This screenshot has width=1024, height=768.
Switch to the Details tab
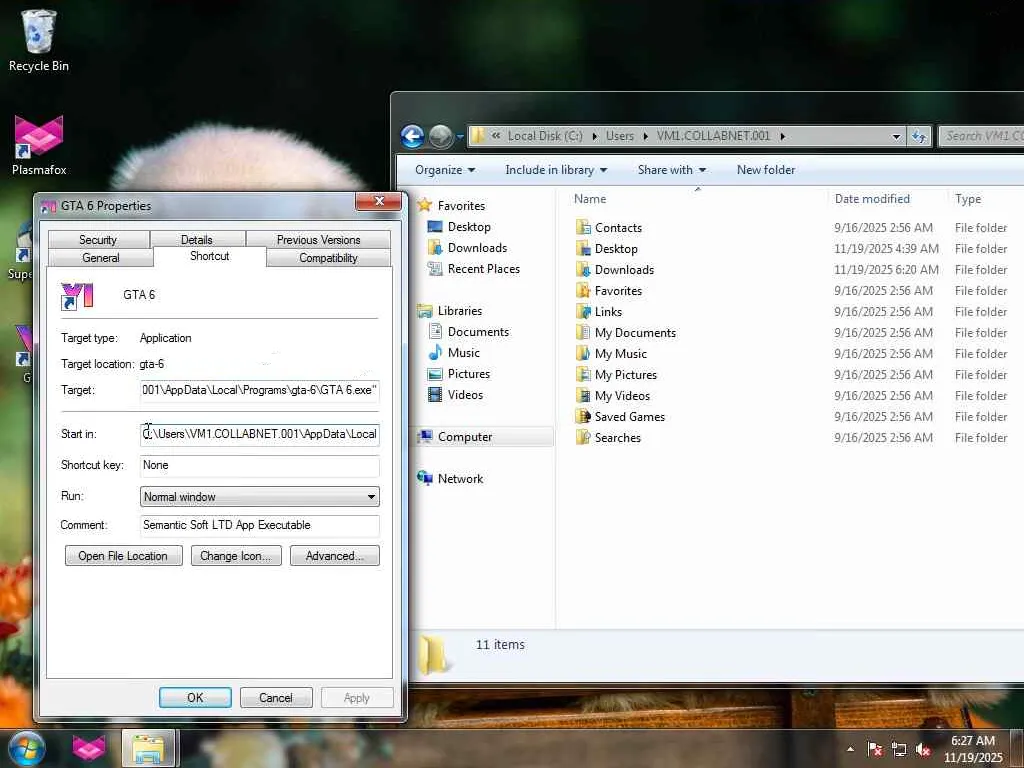pos(197,240)
